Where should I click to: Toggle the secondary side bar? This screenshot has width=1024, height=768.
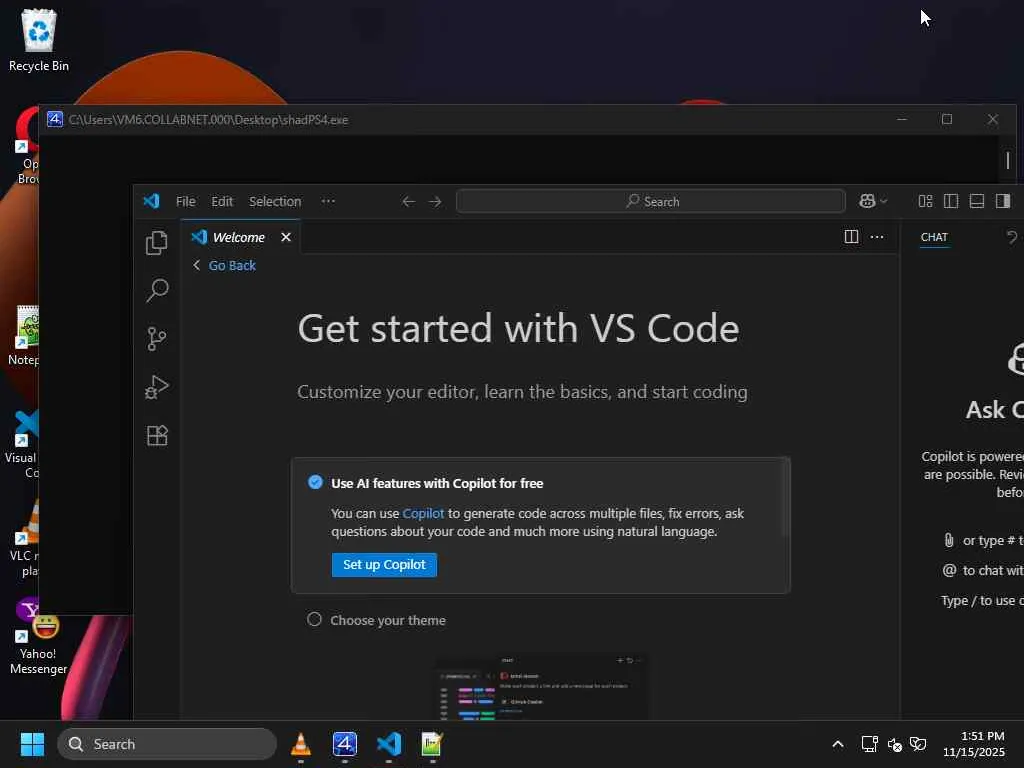click(1002, 201)
